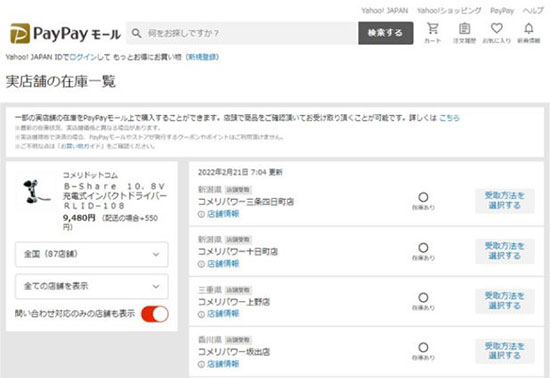Click the update timestamp 2022年2月21日

click(240, 172)
